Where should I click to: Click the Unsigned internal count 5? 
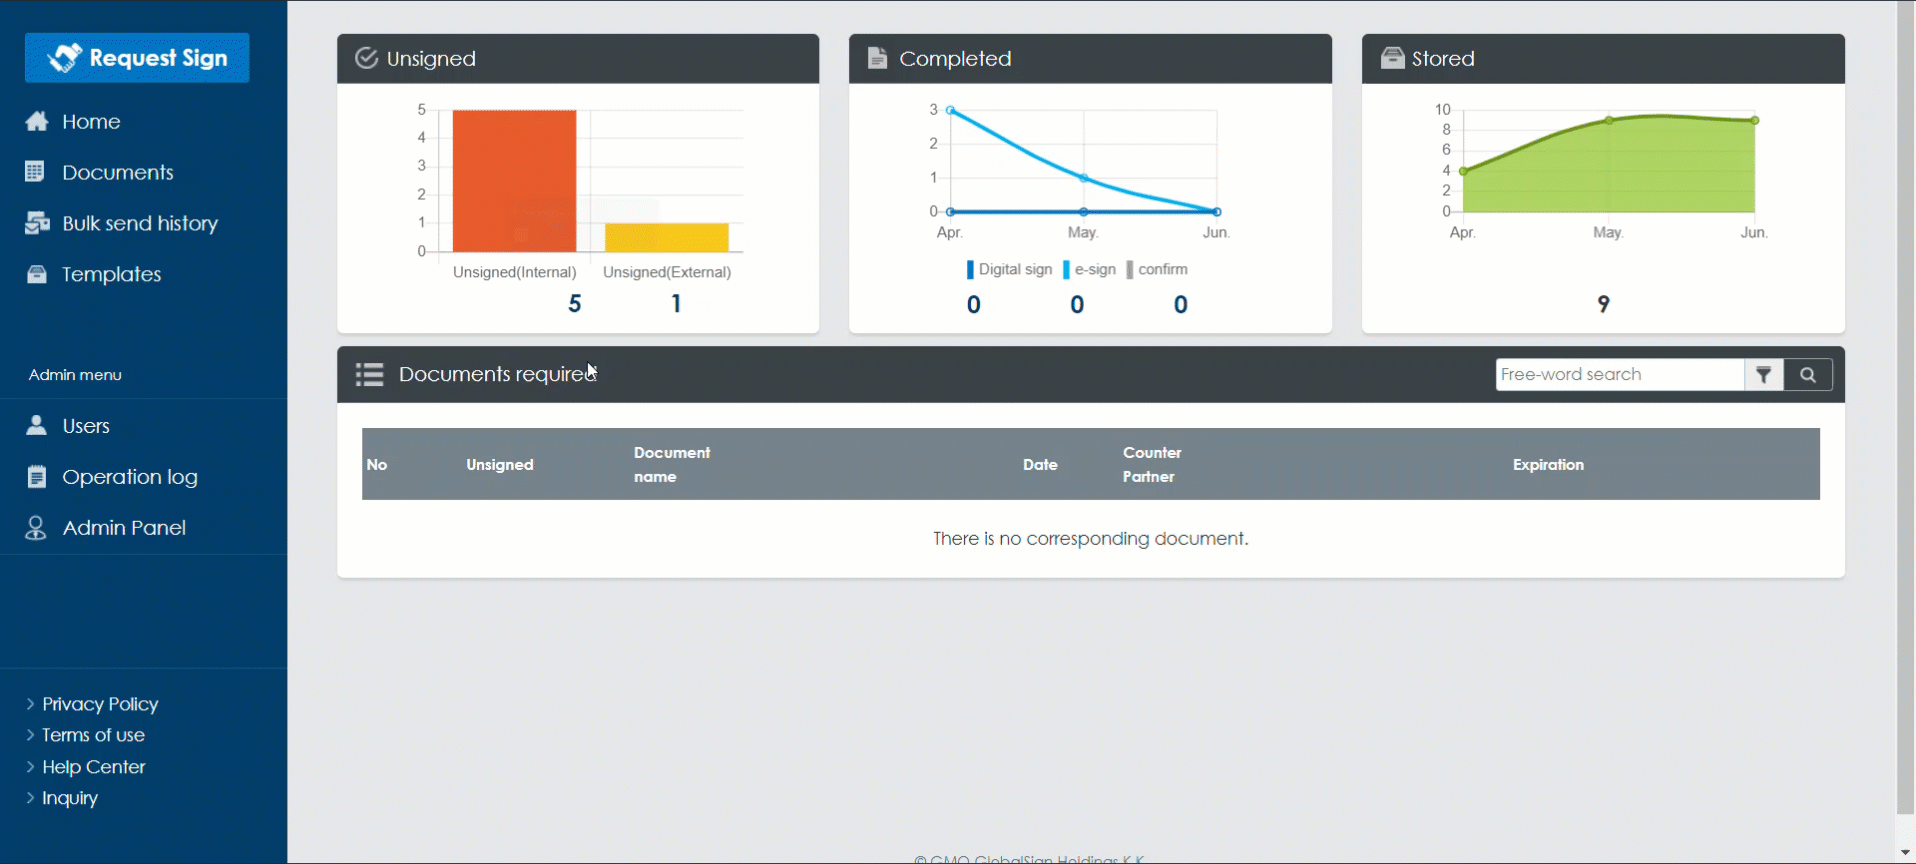click(574, 304)
